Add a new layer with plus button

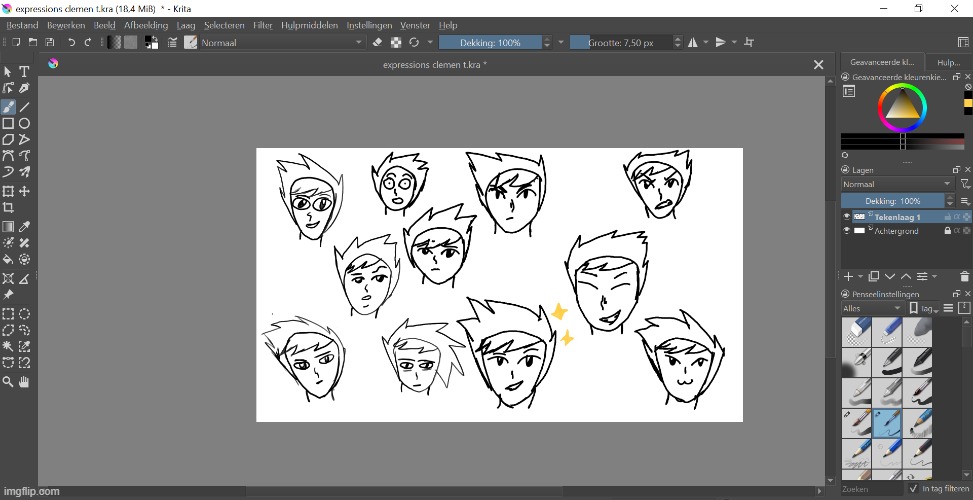pyautogui.click(x=848, y=277)
